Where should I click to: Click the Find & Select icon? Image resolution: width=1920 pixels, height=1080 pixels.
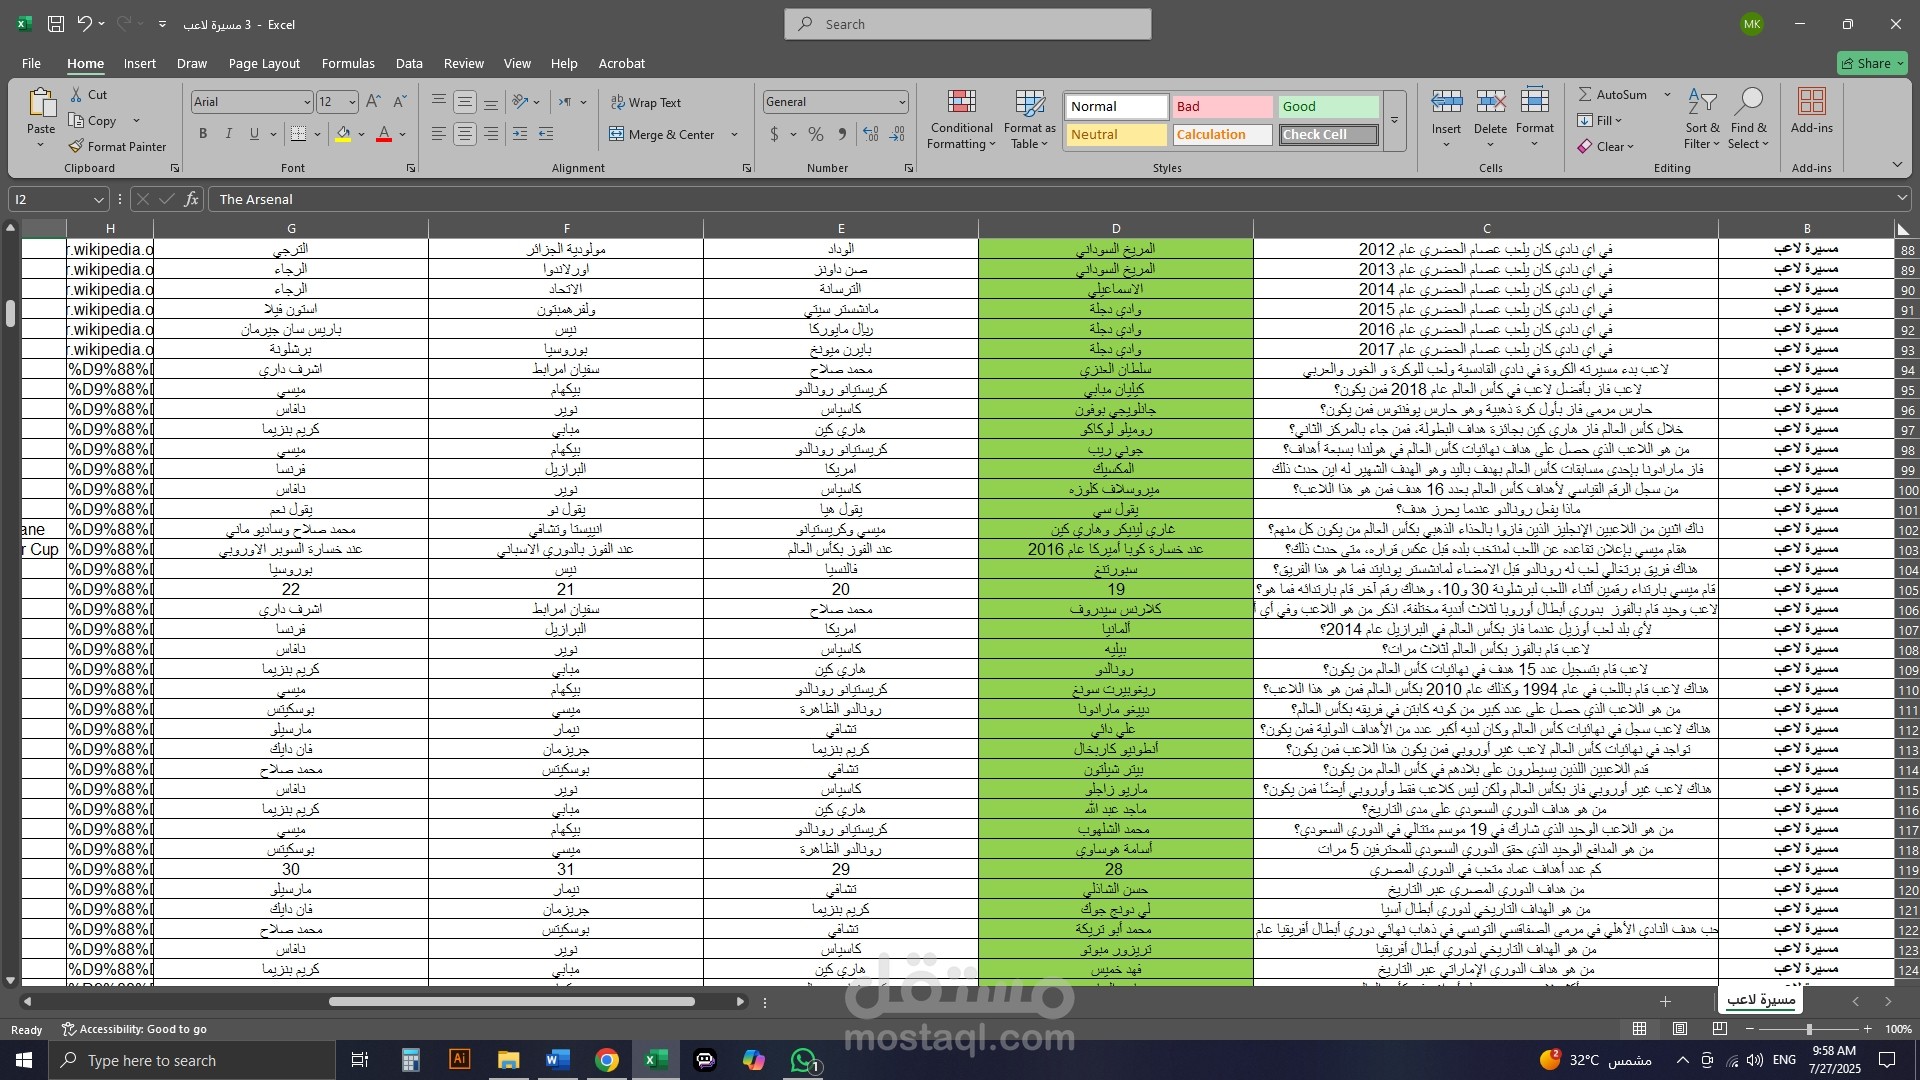click(x=1748, y=102)
